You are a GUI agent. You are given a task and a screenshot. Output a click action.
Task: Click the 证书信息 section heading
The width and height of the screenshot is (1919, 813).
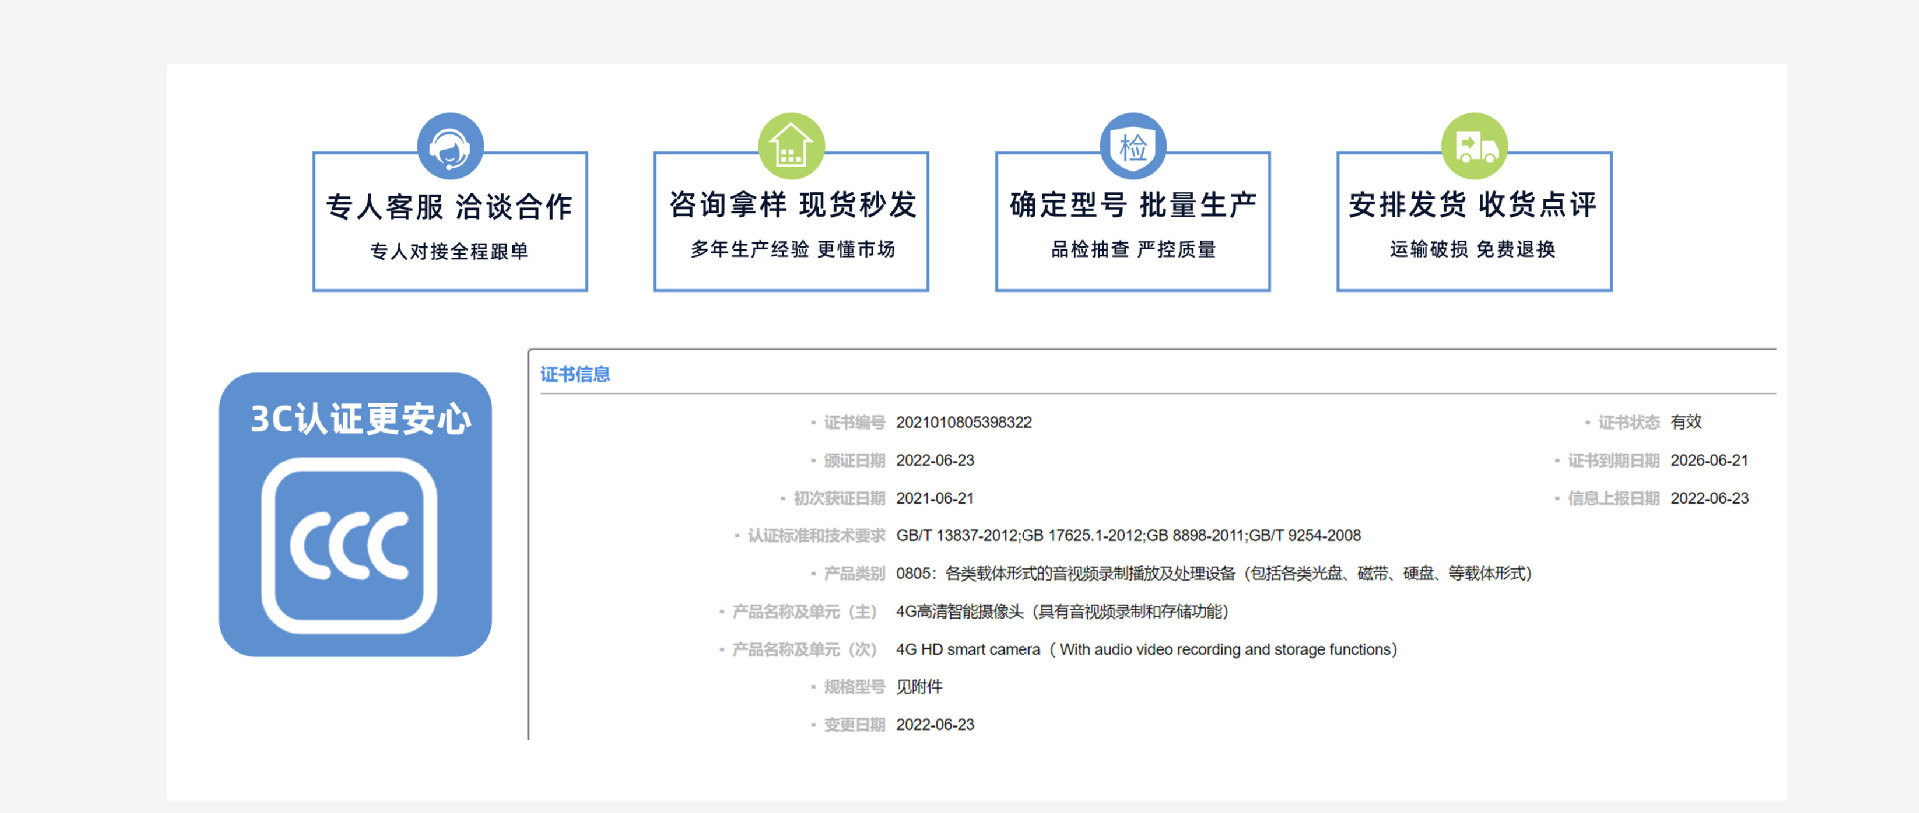click(575, 374)
